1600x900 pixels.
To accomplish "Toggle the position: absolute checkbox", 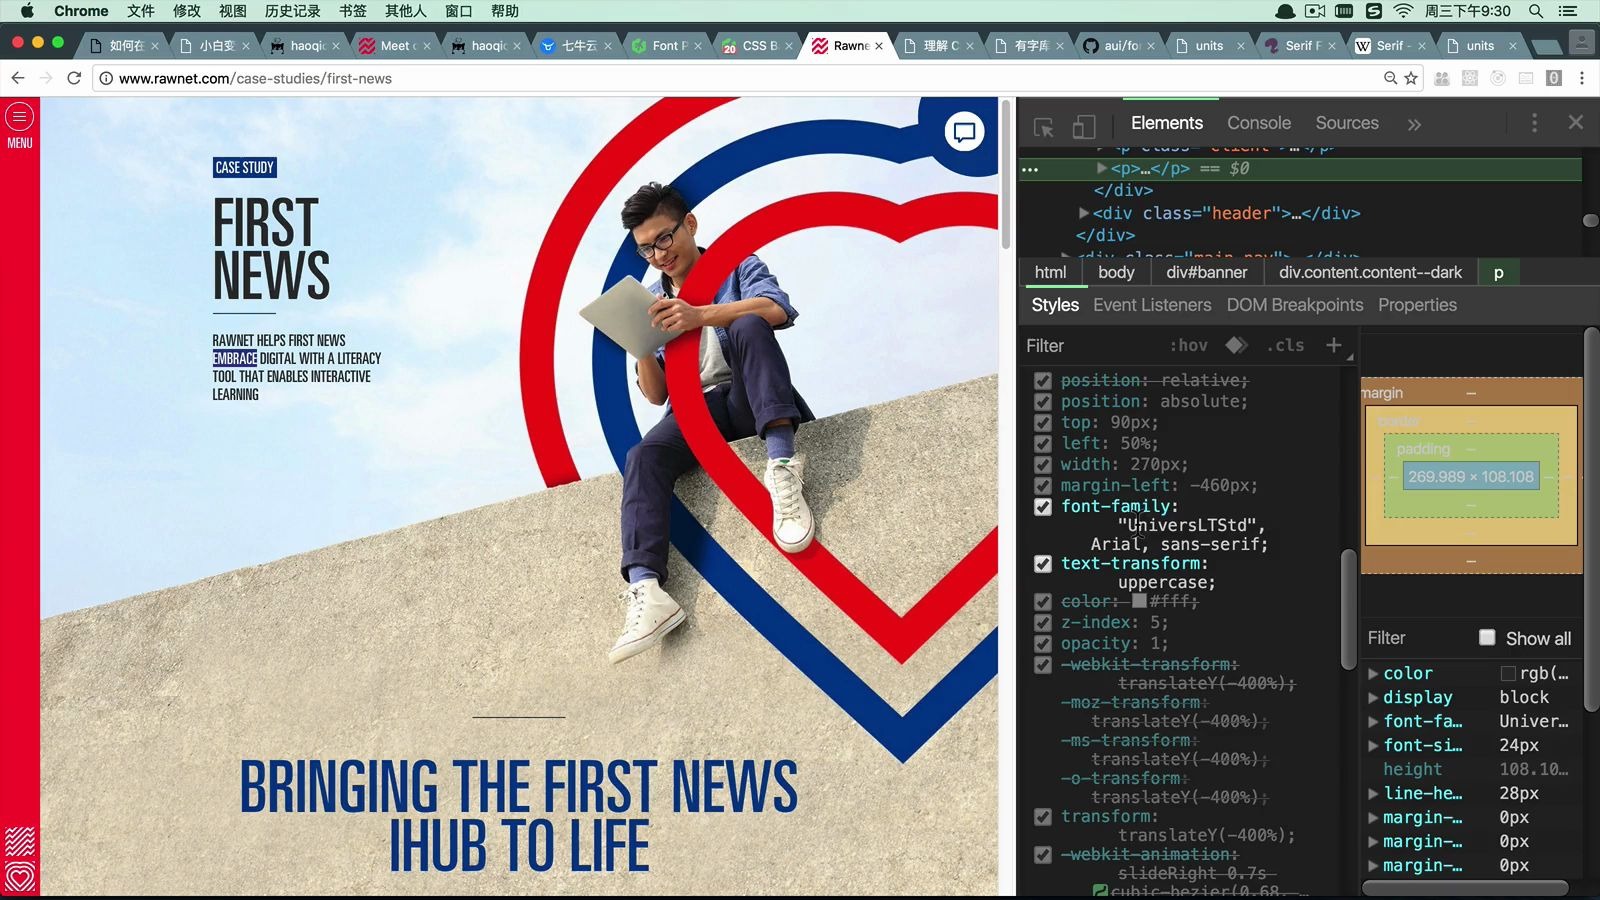I will coord(1043,402).
